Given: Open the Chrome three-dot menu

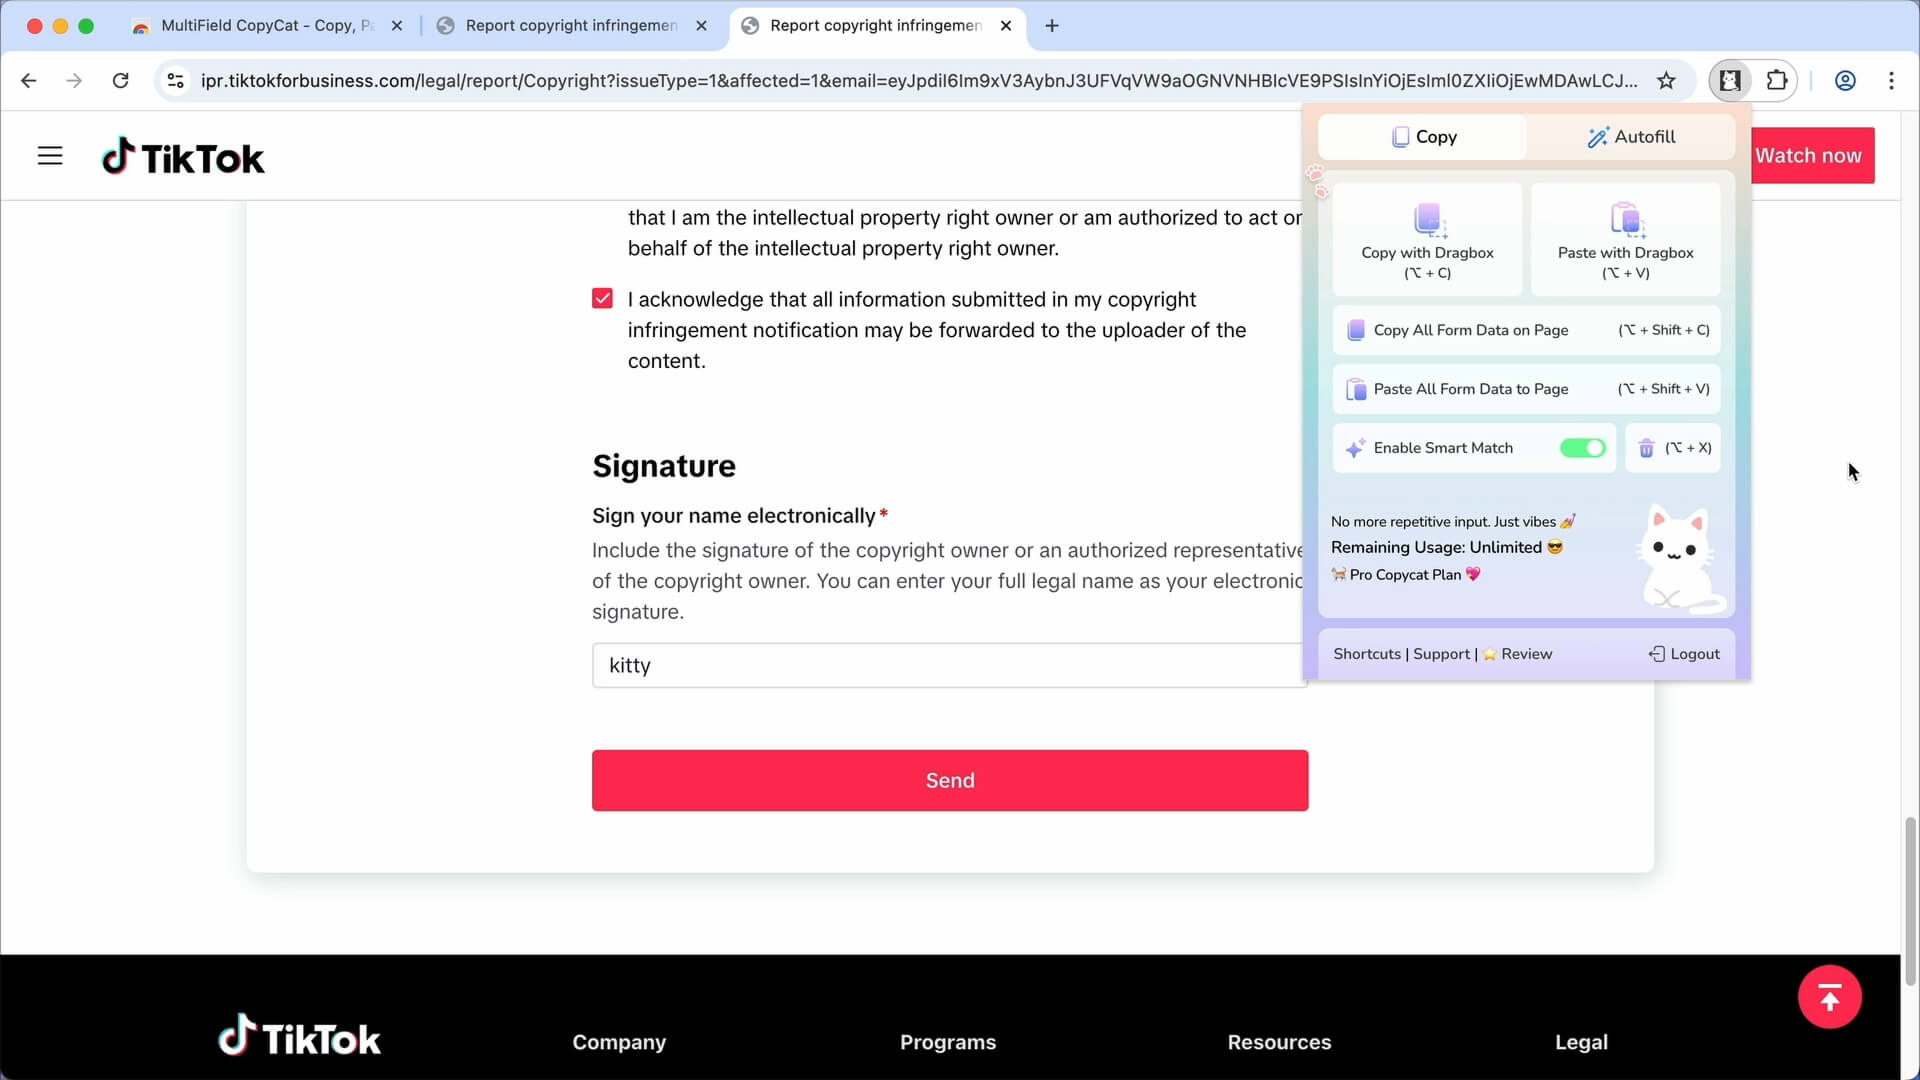Looking at the screenshot, I should (x=1892, y=80).
